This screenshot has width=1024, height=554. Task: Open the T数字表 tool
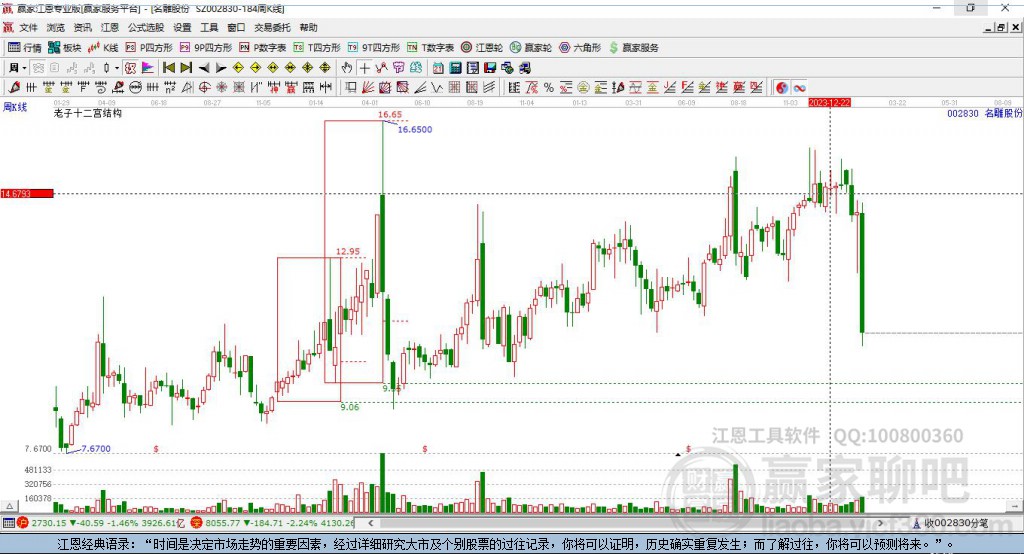pyautogui.click(x=430, y=48)
